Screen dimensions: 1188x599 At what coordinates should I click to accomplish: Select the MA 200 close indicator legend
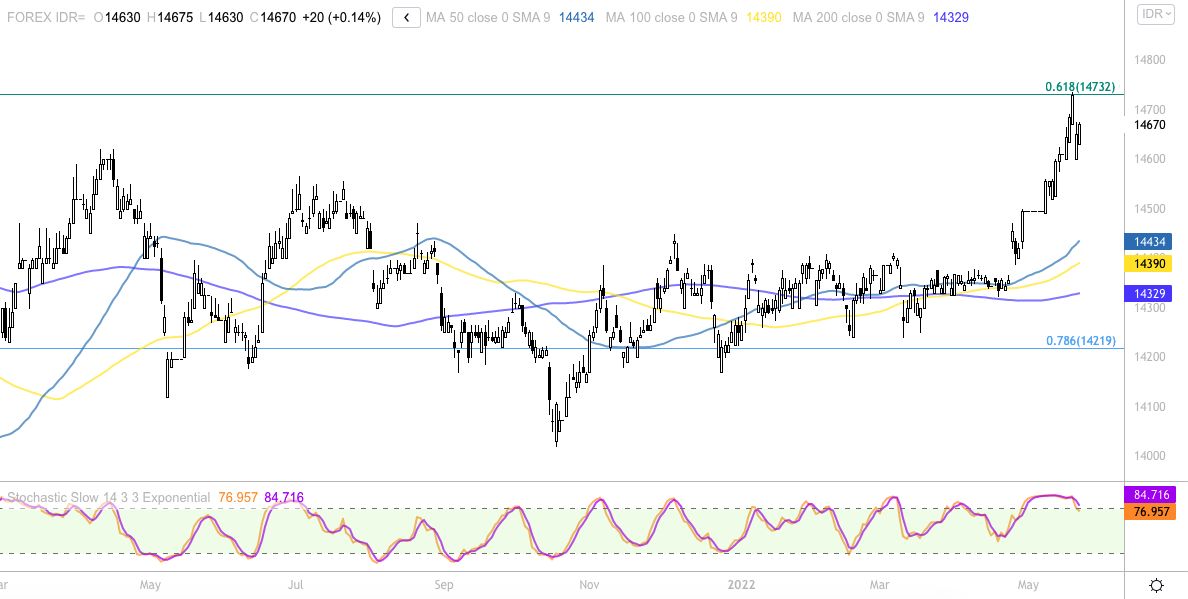click(858, 17)
